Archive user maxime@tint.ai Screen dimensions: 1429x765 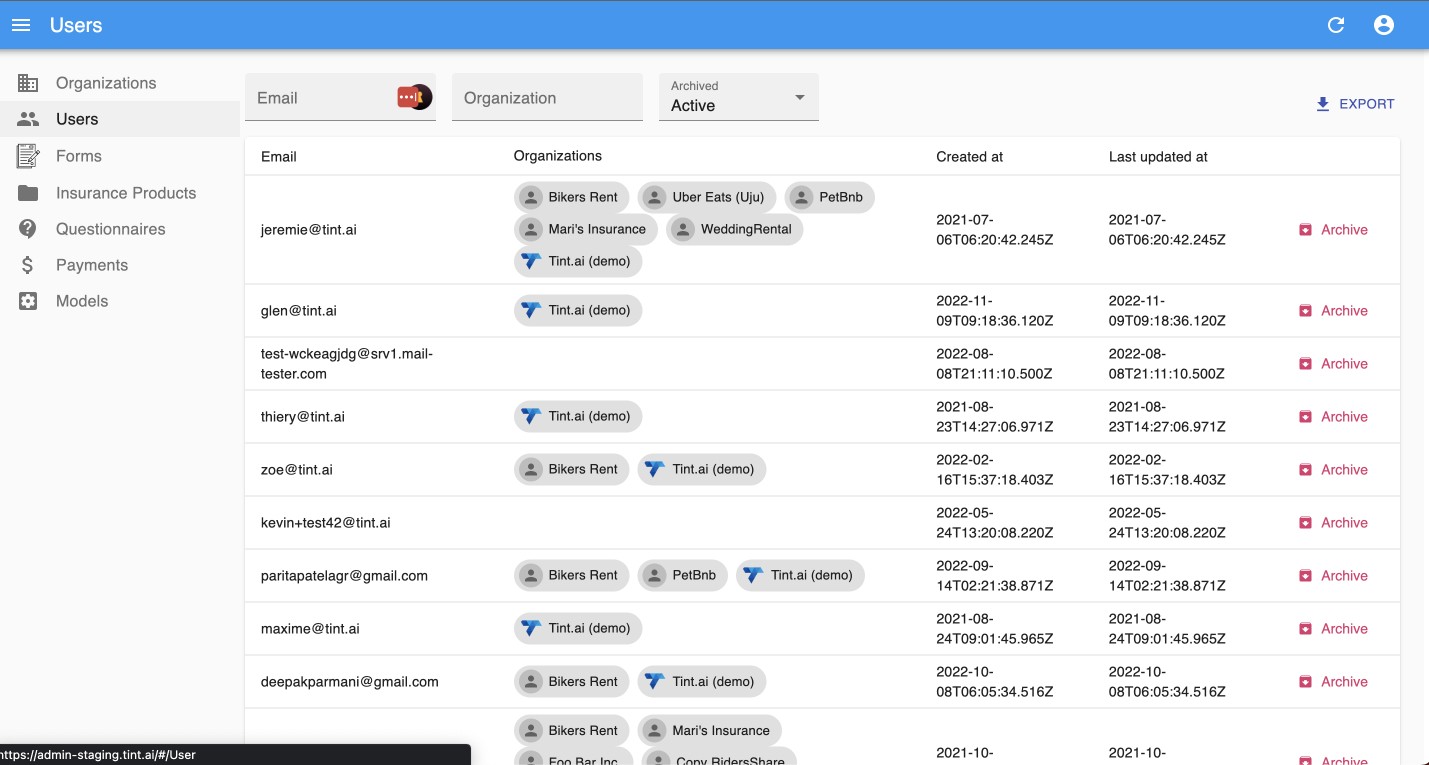[1333, 629]
